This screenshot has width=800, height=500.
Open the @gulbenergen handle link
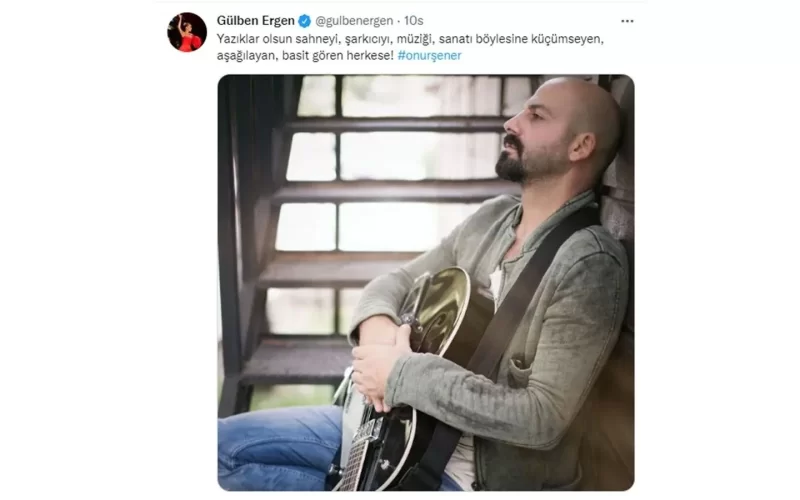coord(354,21)
